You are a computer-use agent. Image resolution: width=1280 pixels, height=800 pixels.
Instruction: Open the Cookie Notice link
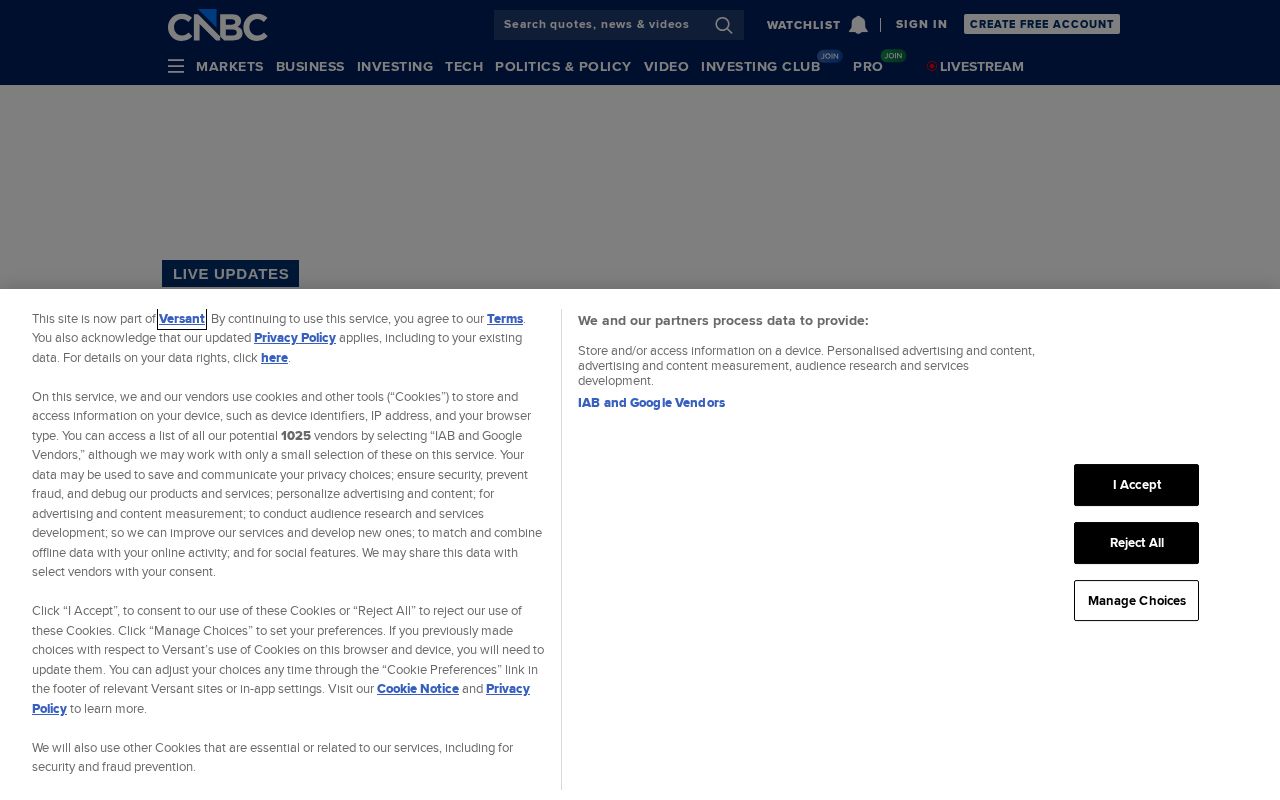[x=418, y=689]
